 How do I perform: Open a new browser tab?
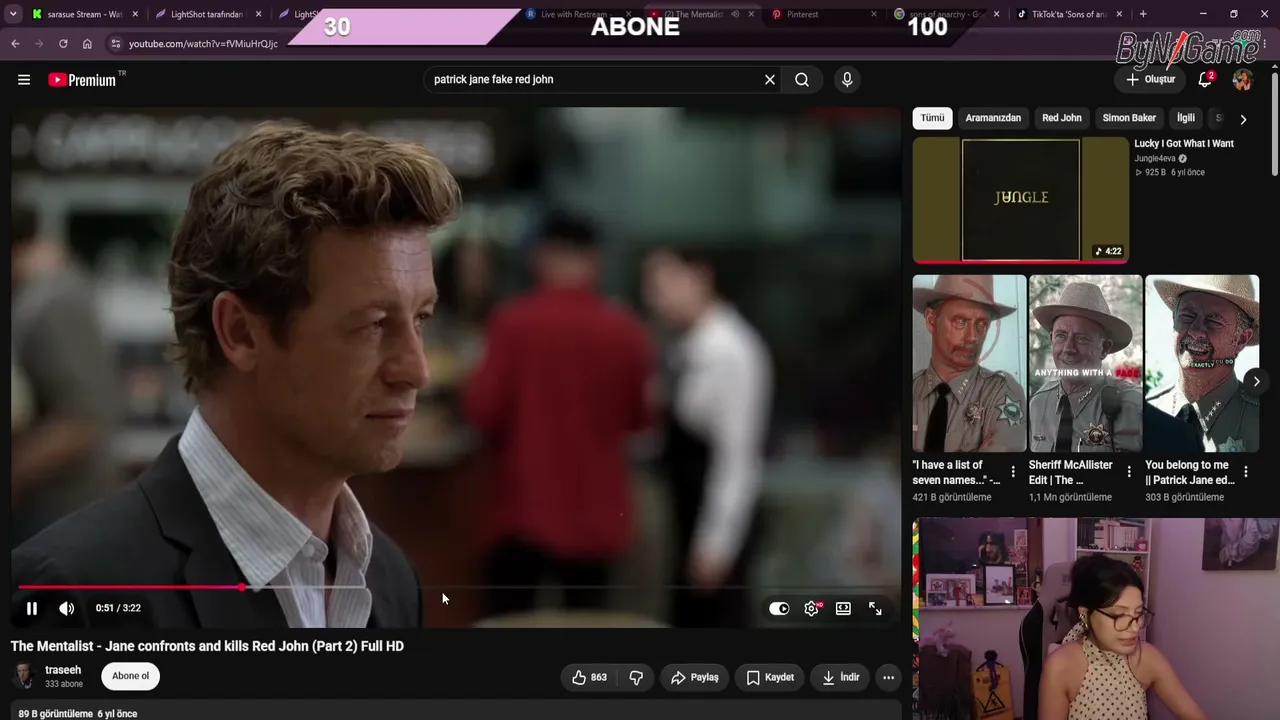click(x=1143, y=14)
